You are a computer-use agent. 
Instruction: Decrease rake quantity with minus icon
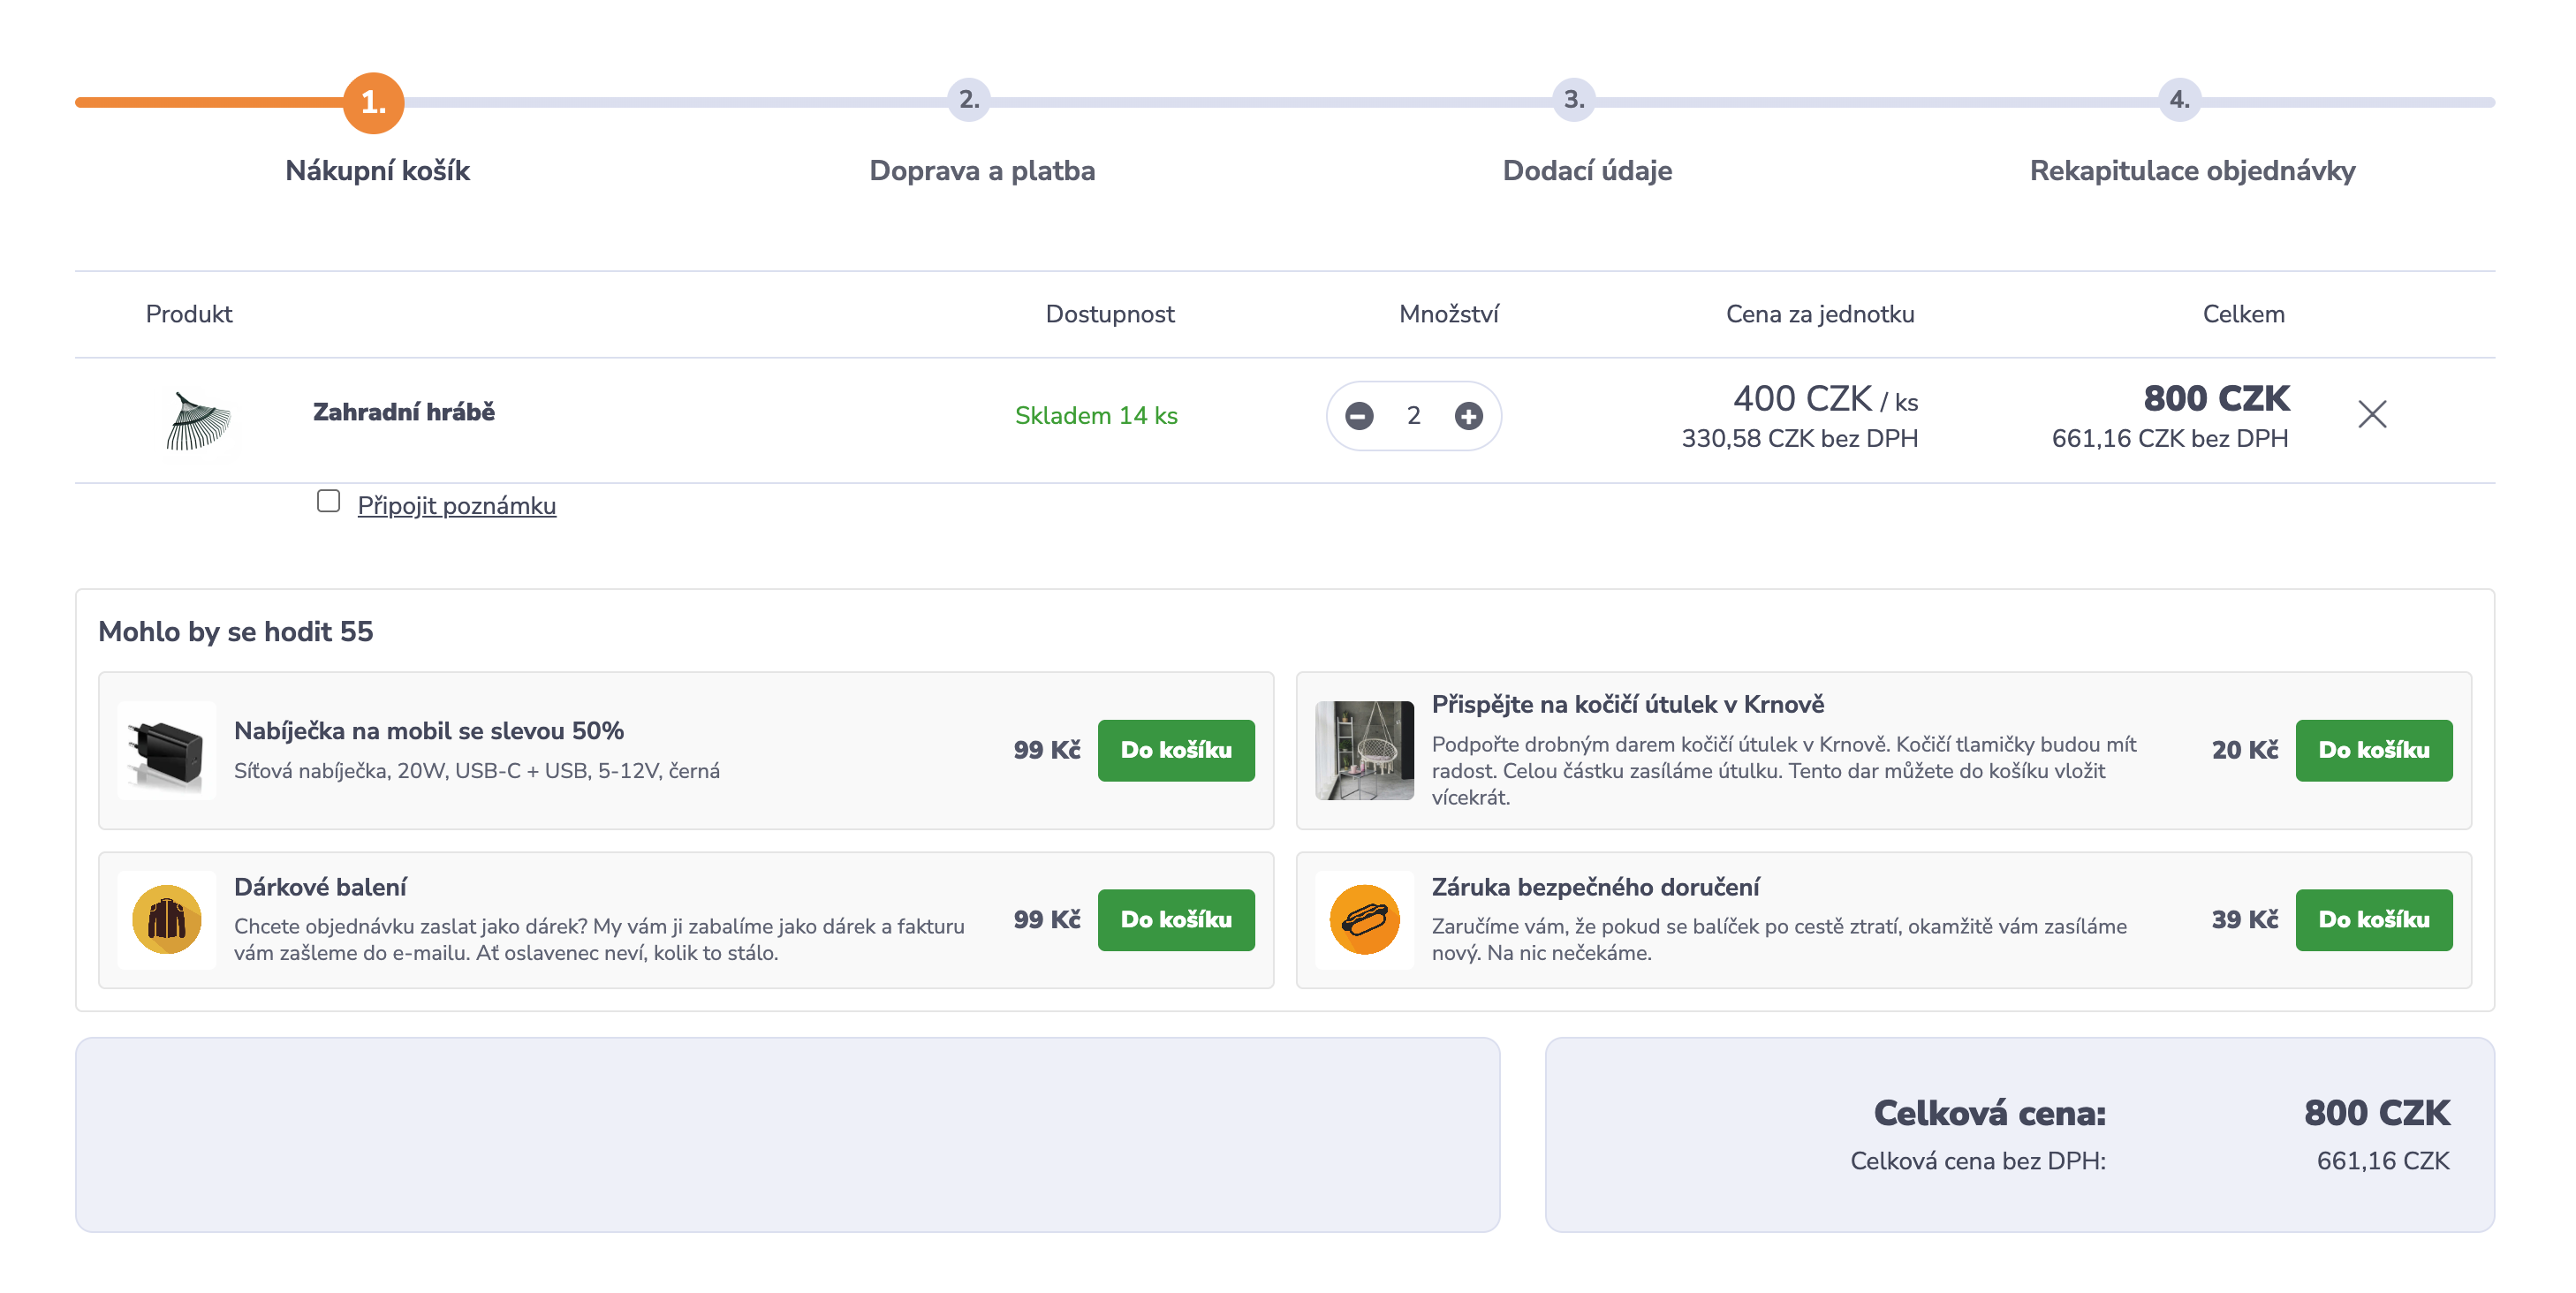tap(1359, 415)
